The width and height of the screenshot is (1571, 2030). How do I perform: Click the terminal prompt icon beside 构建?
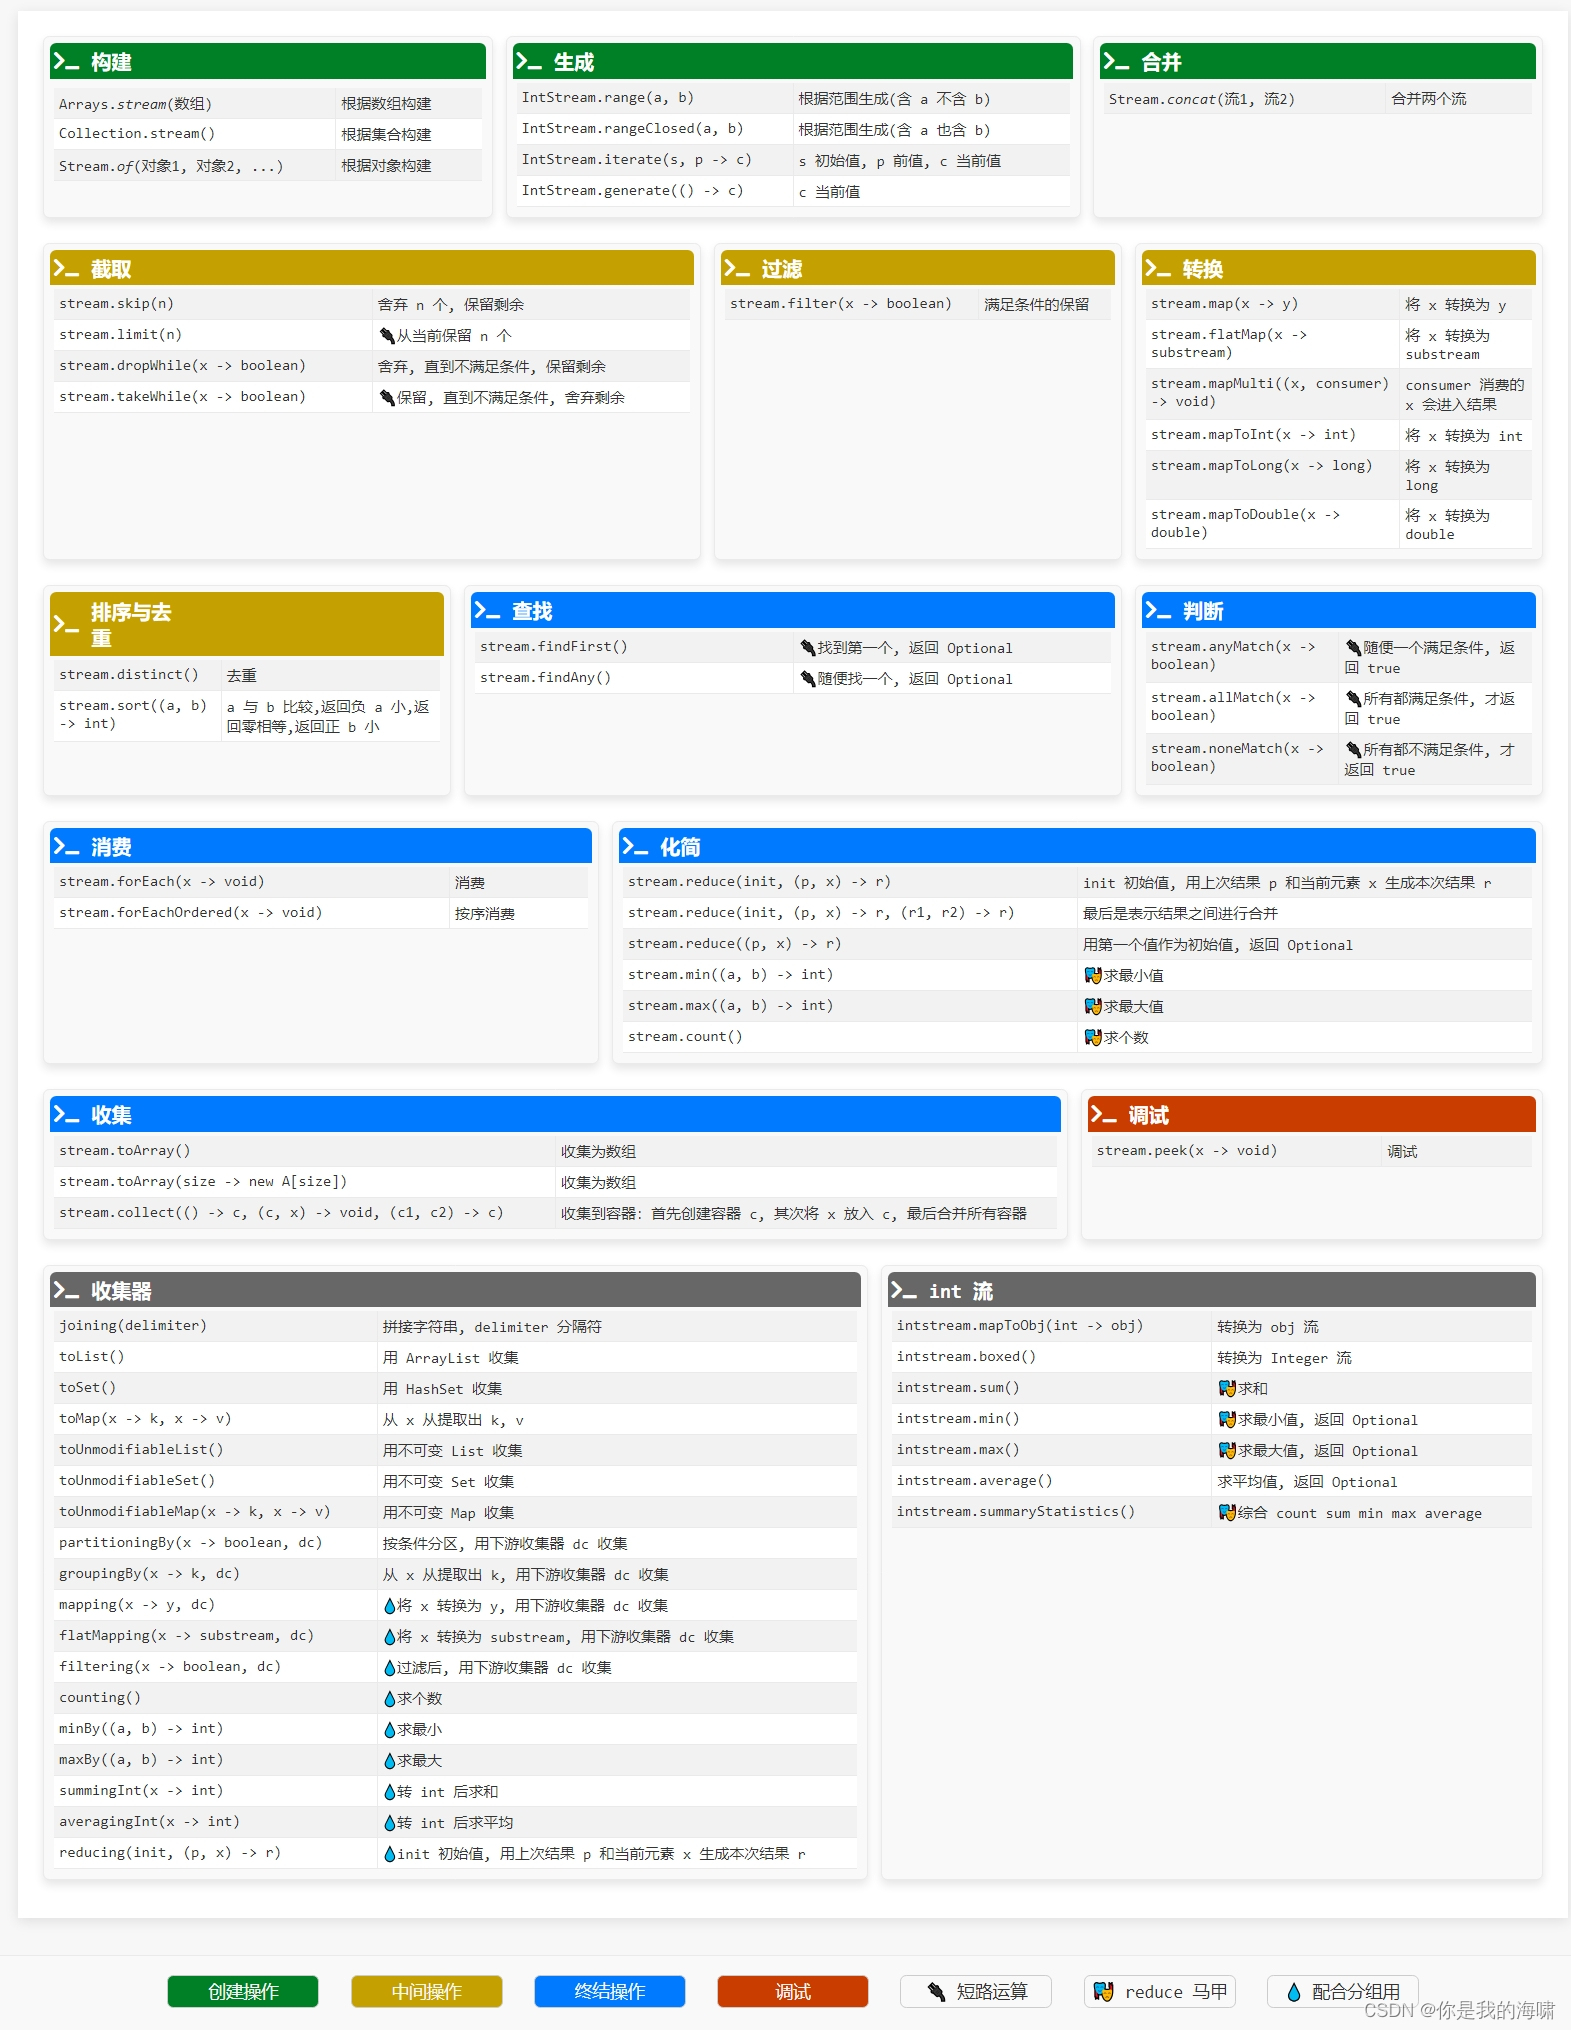pos(66,62)
